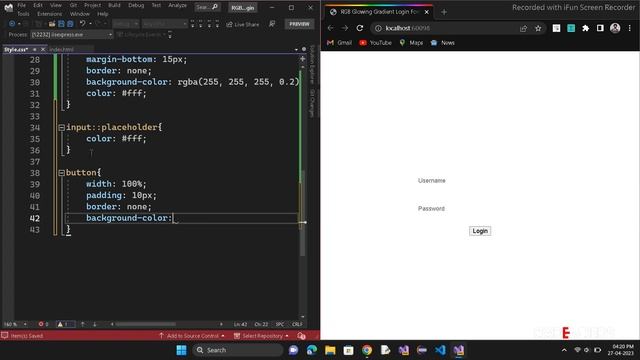Toggle Chrome side panel icon
The width and height of the screenshot is (640, 360).
600,28
